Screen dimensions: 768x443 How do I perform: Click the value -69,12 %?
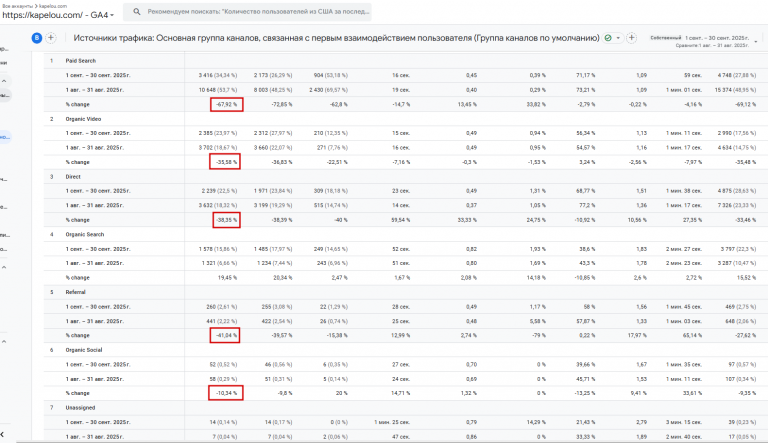point(745,104)
